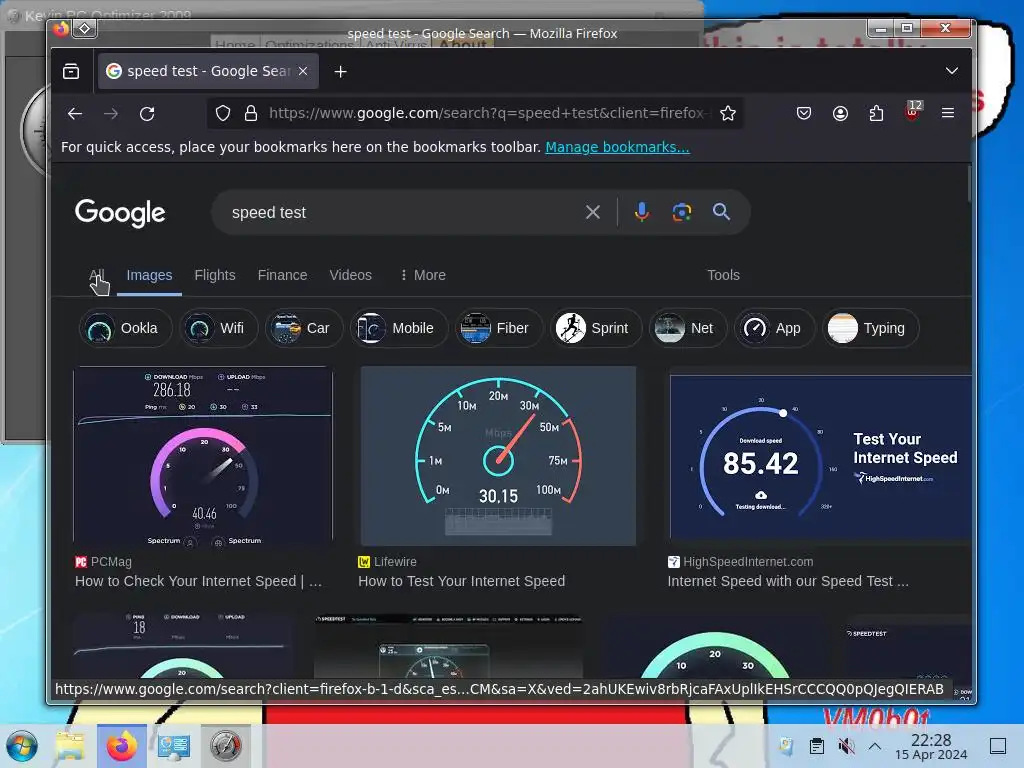Click the Manage bookmarks link
This screenshot has height=768, width=1024.
[x=617, y=147]
